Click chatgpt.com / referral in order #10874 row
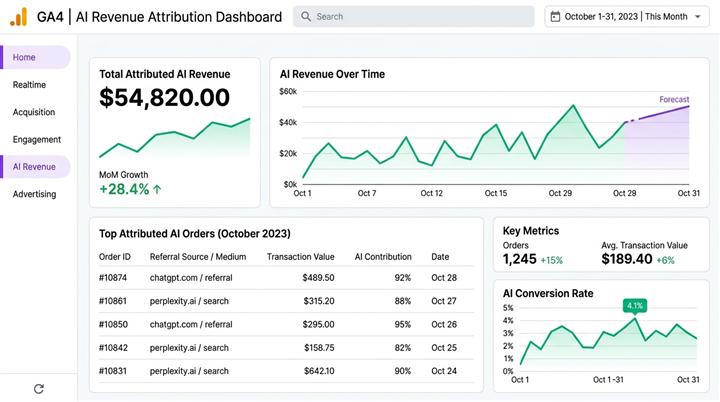 click(191, 278)
